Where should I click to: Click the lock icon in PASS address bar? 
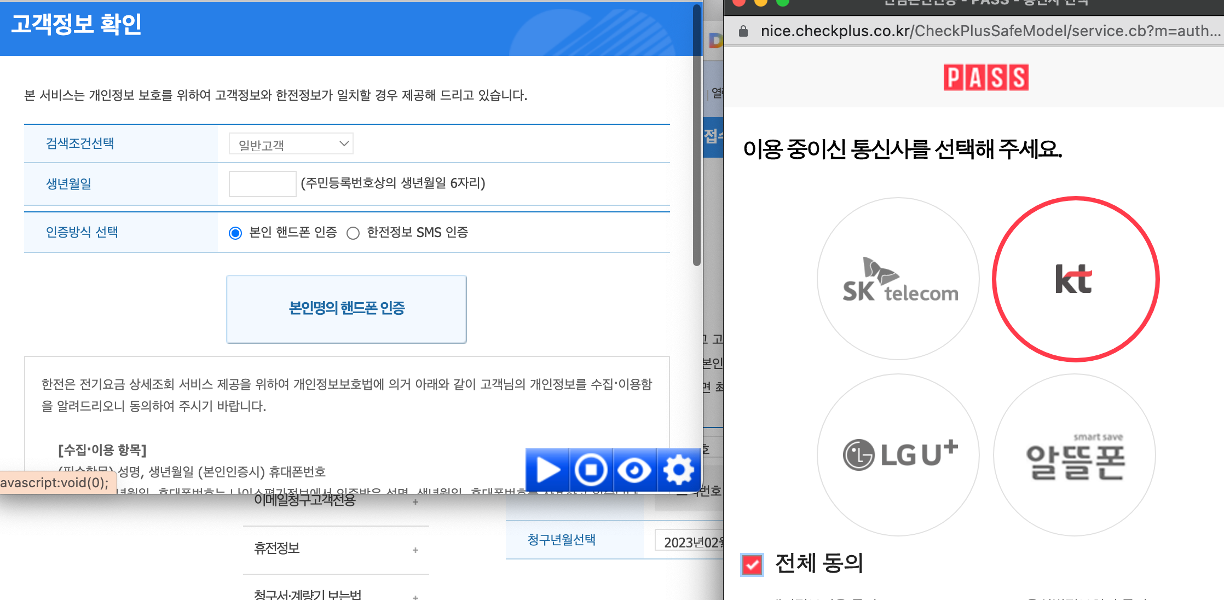742,30
